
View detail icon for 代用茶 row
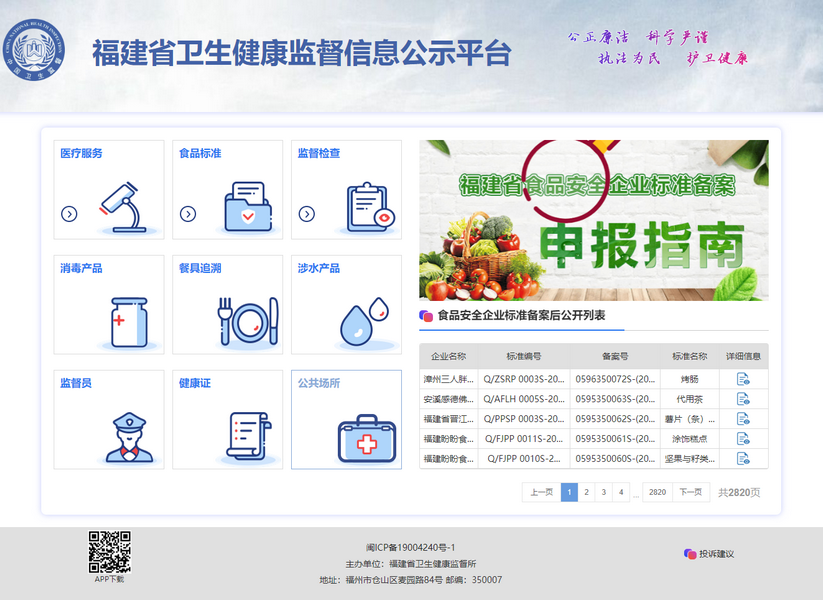click(x=743, y=399)
